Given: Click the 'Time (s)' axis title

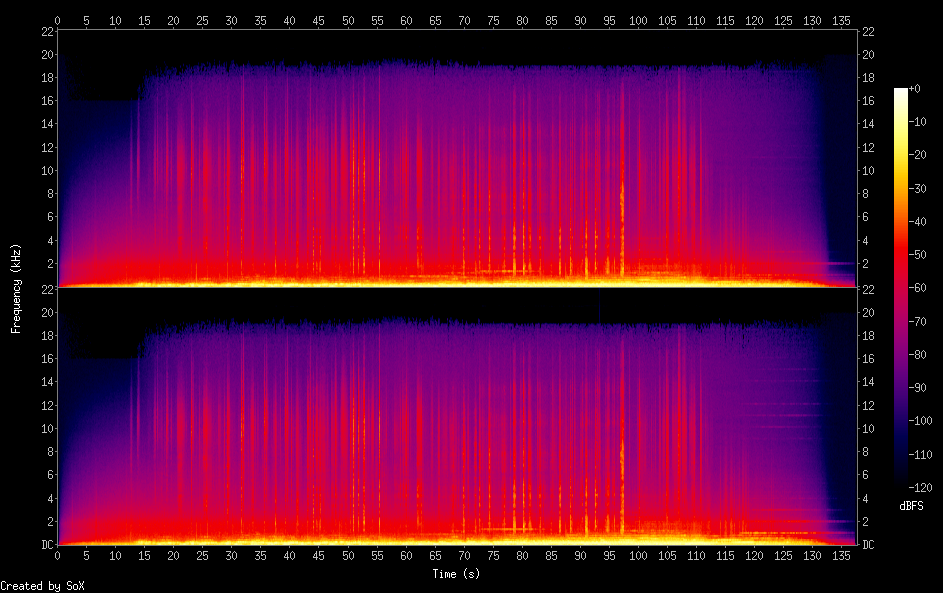Looking at the screenshot, I should point(456,574).
